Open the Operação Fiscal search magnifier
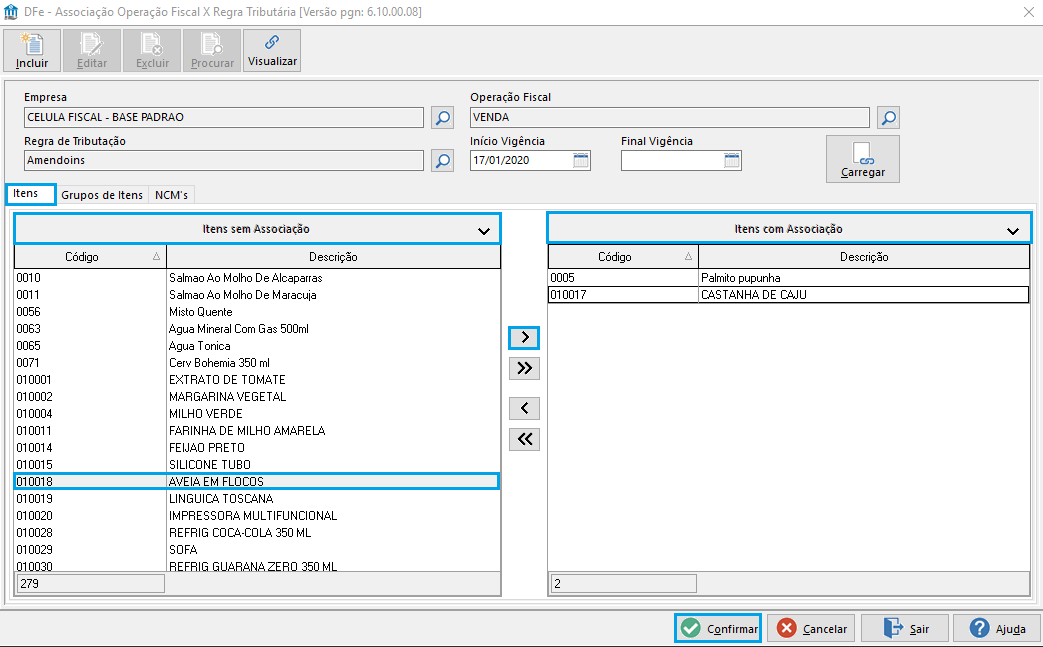Screen dimensions: 1043x647 888,118
